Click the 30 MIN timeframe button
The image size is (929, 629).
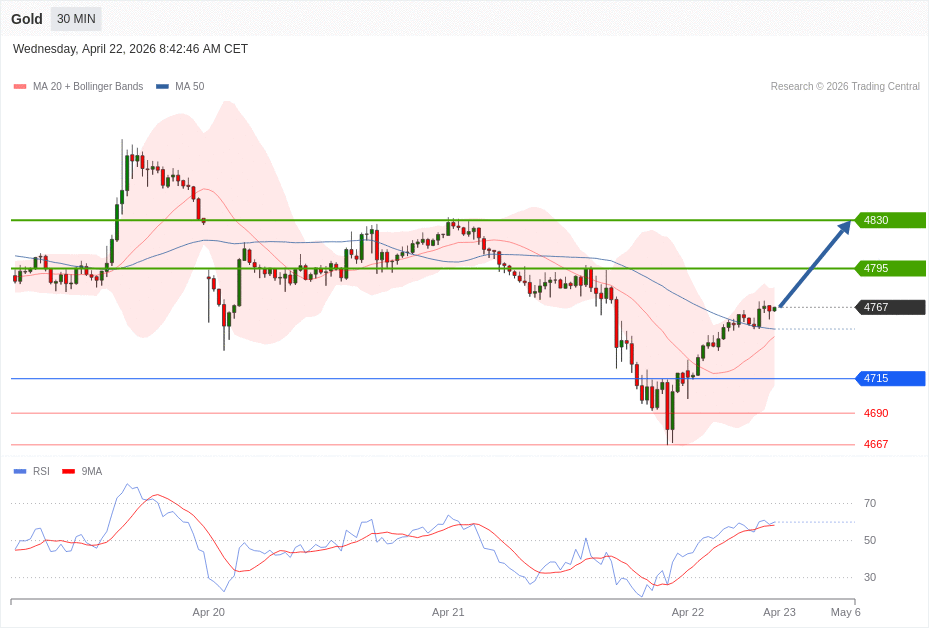76,19
